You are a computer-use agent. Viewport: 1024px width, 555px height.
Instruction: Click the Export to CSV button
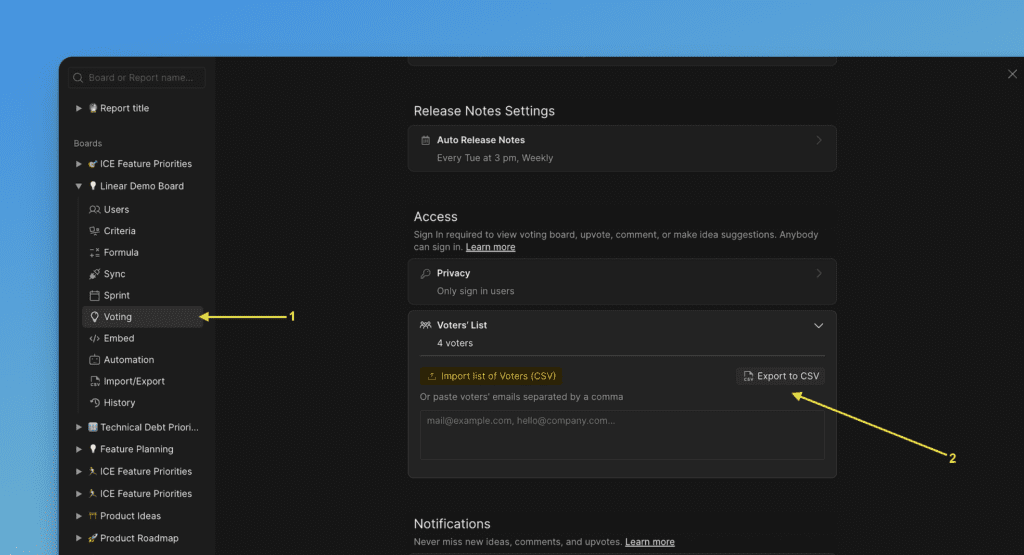point(780,376)
